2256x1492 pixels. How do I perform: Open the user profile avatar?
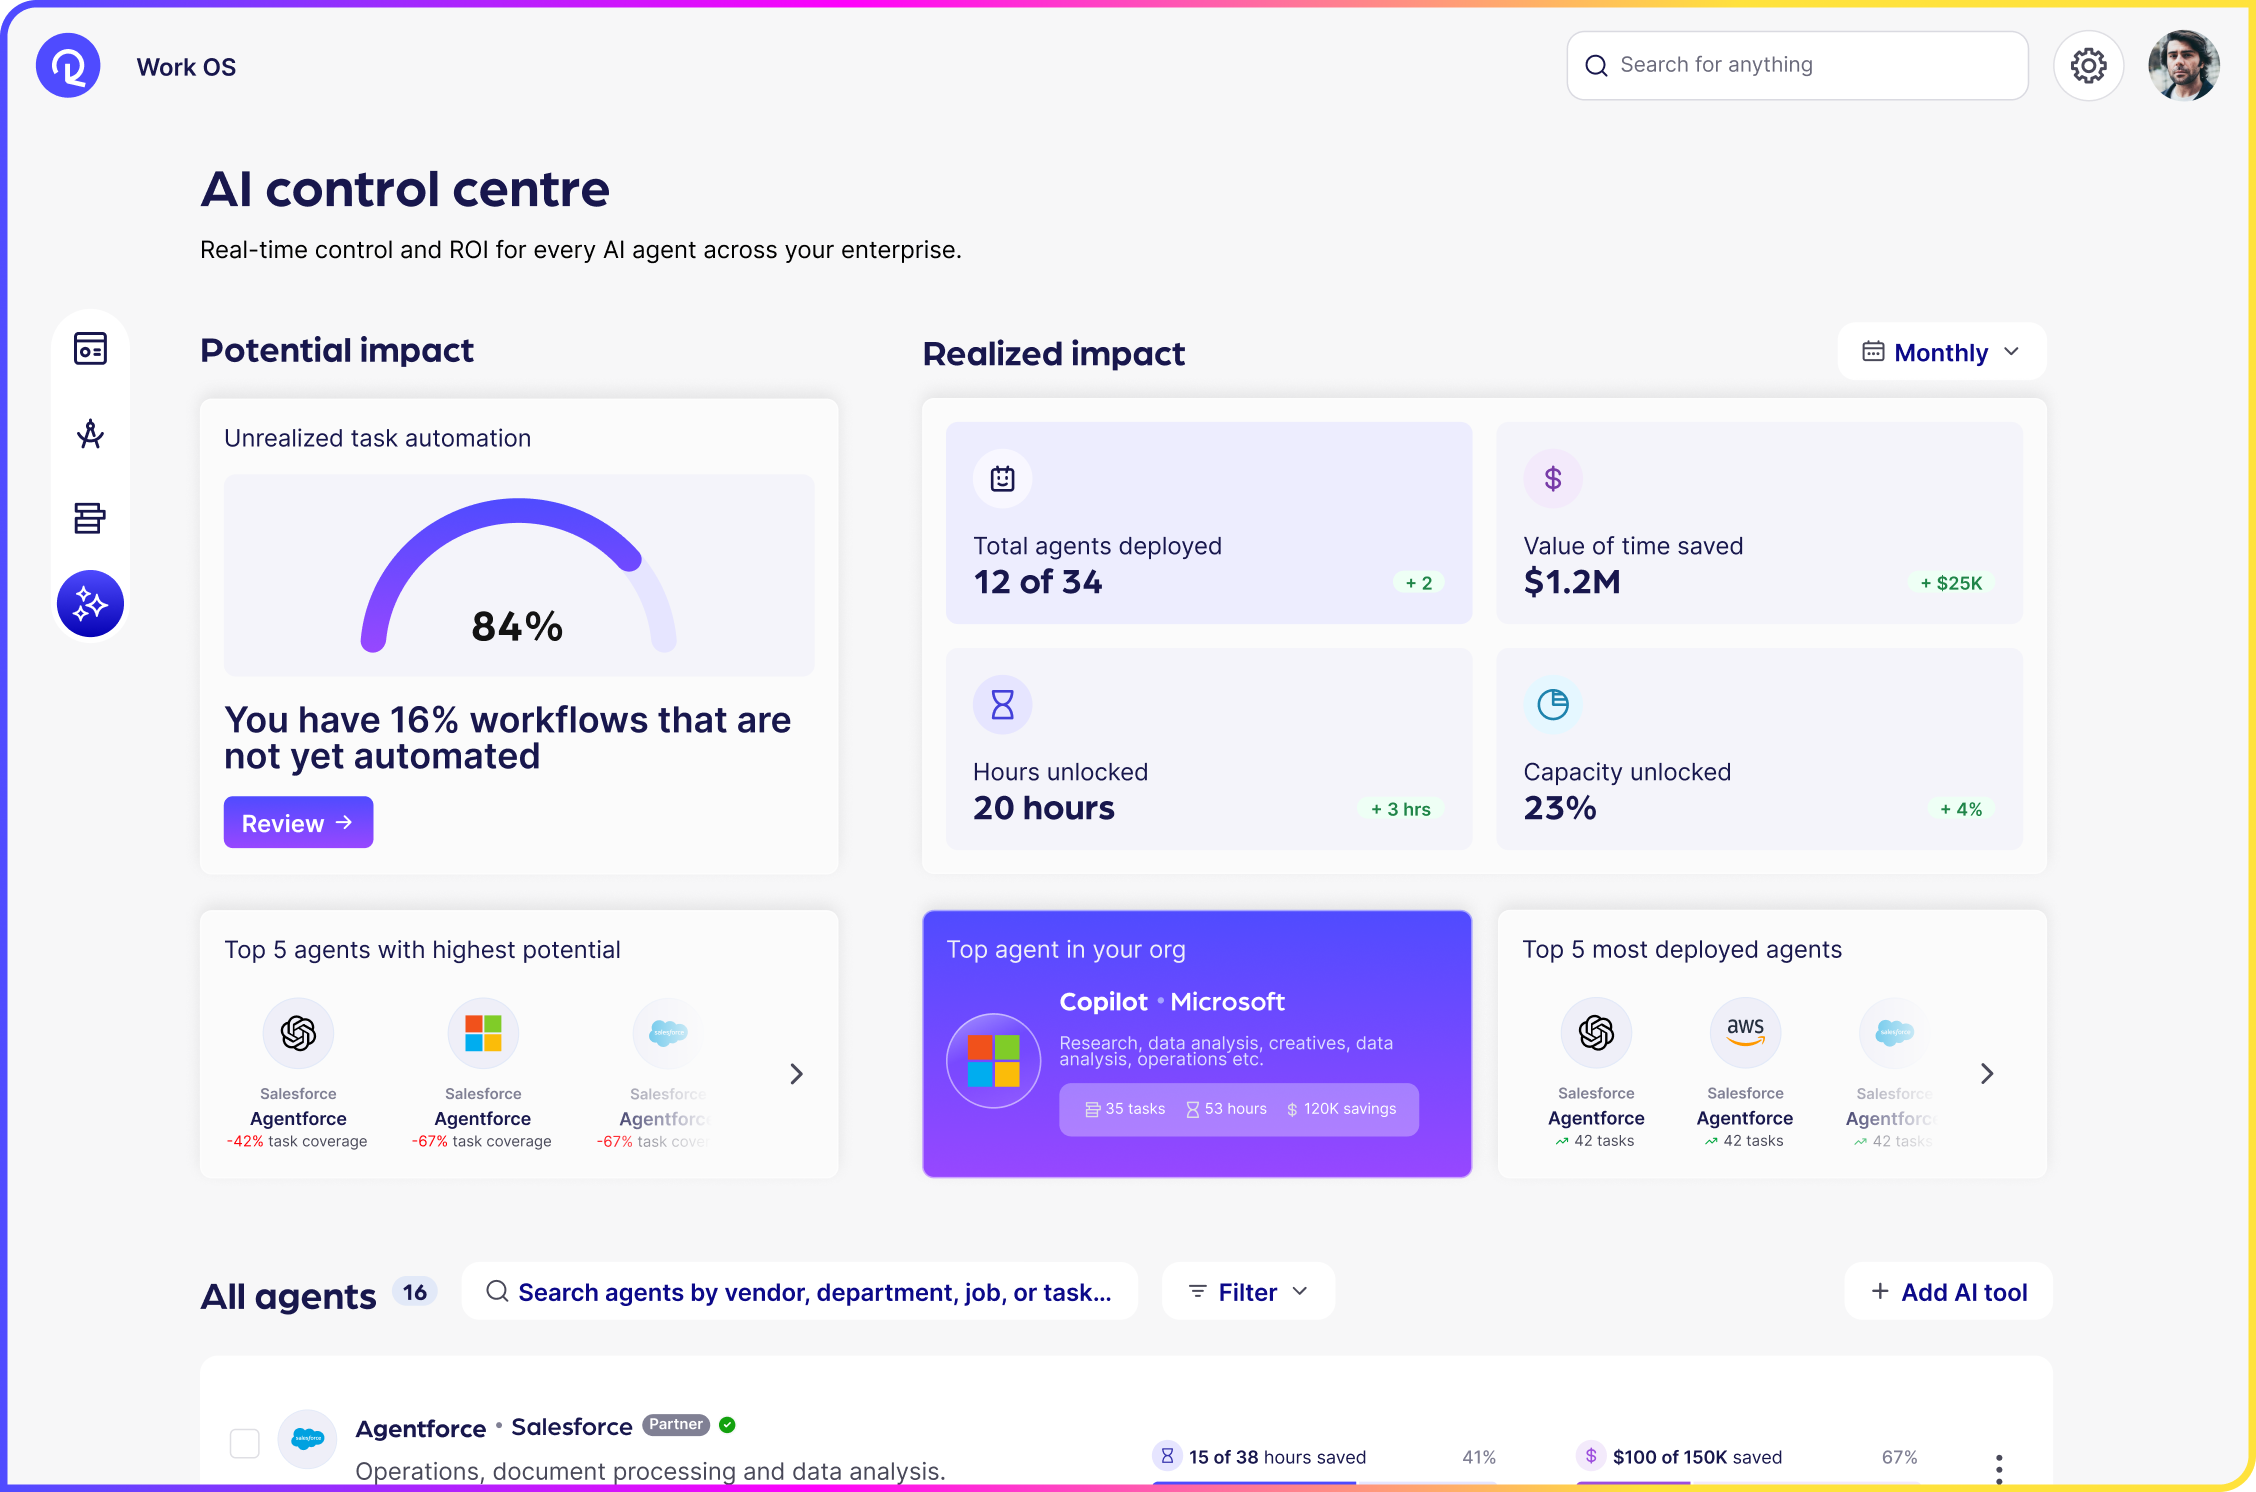point(2183,66)
